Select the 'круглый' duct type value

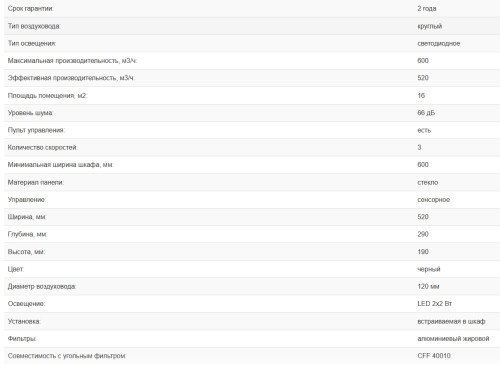click(430, 26)
